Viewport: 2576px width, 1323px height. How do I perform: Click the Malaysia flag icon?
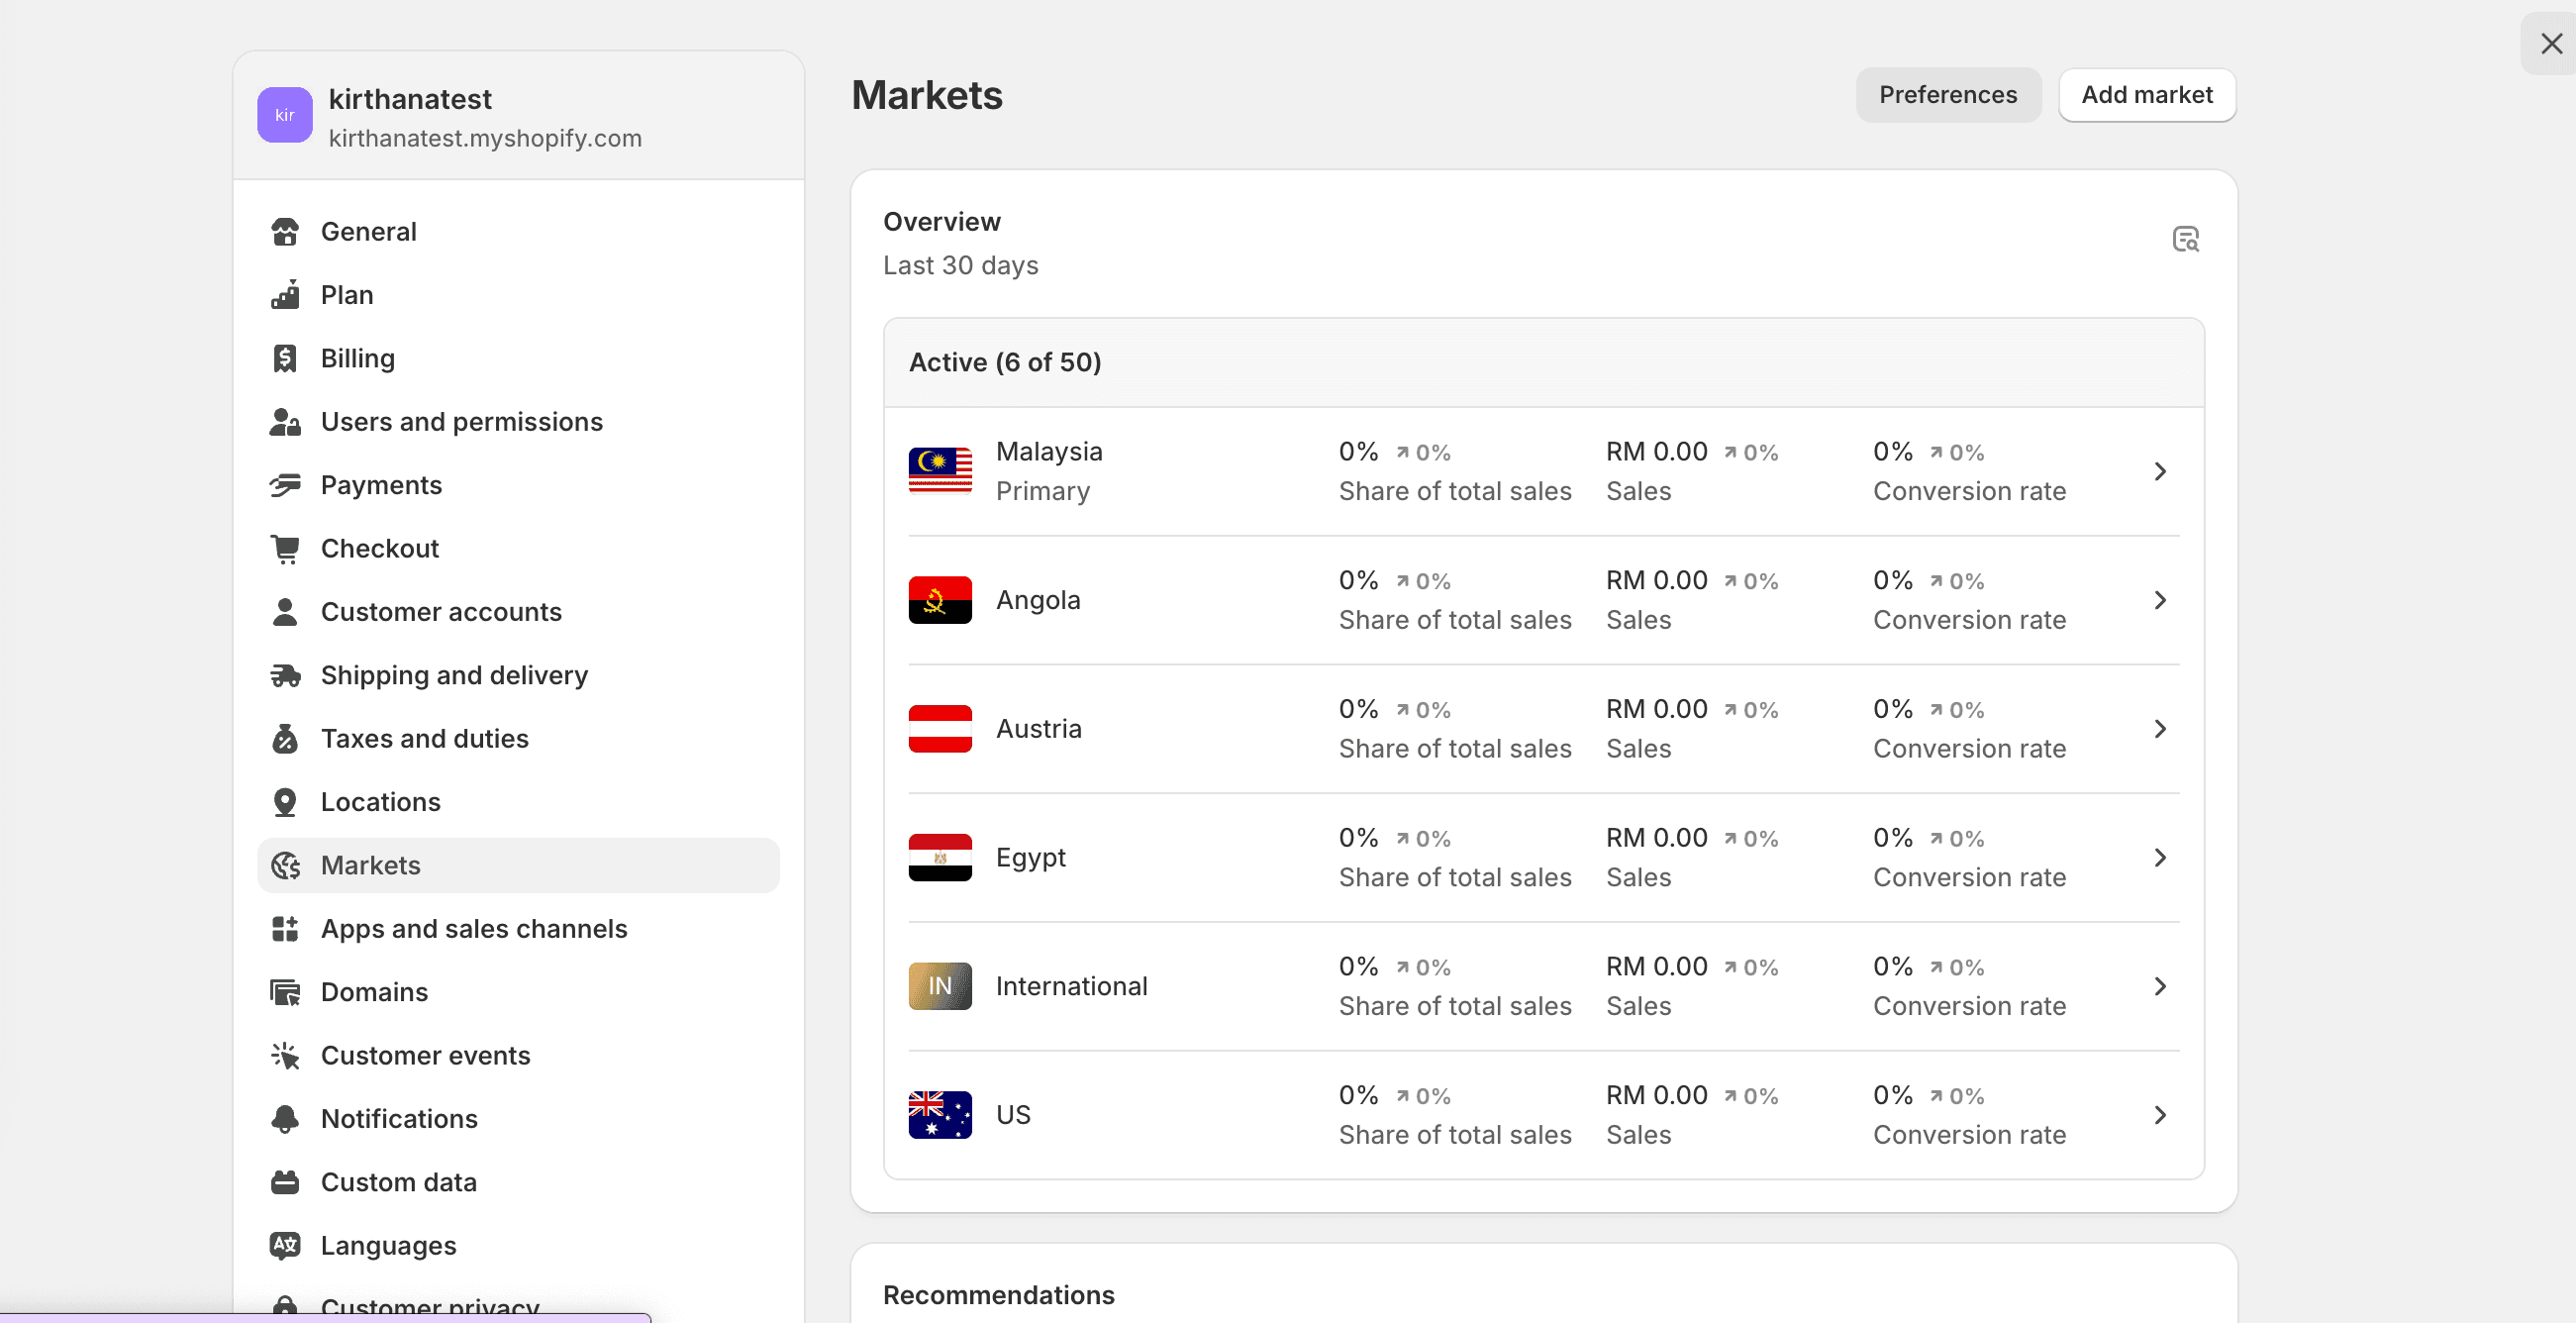(940, 471)
